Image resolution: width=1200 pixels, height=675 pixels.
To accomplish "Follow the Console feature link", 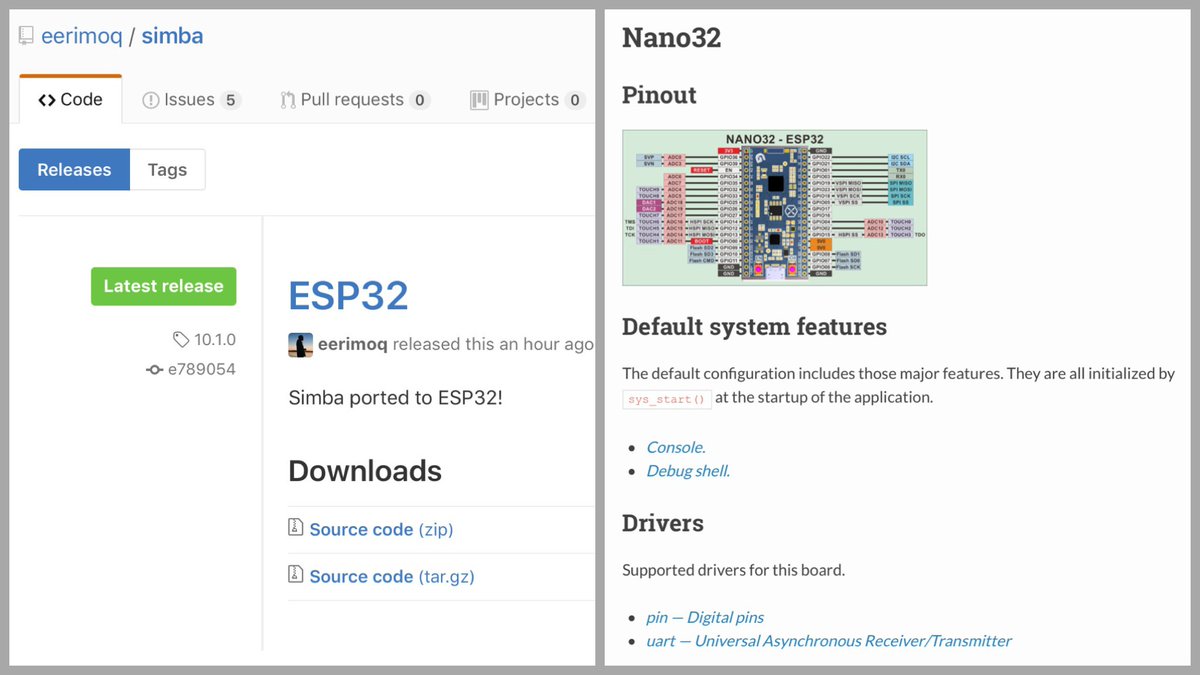I will point(675,447).
